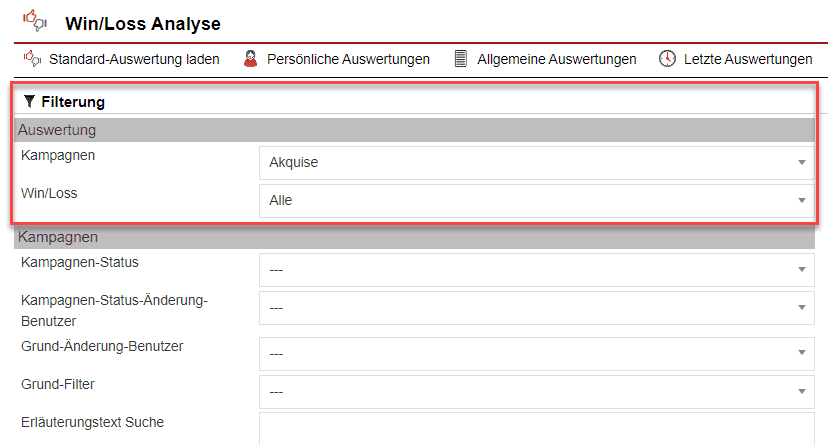Open the Grund-Filter dropdown
This screenshot has width=828, height=445.
(536, 392)
